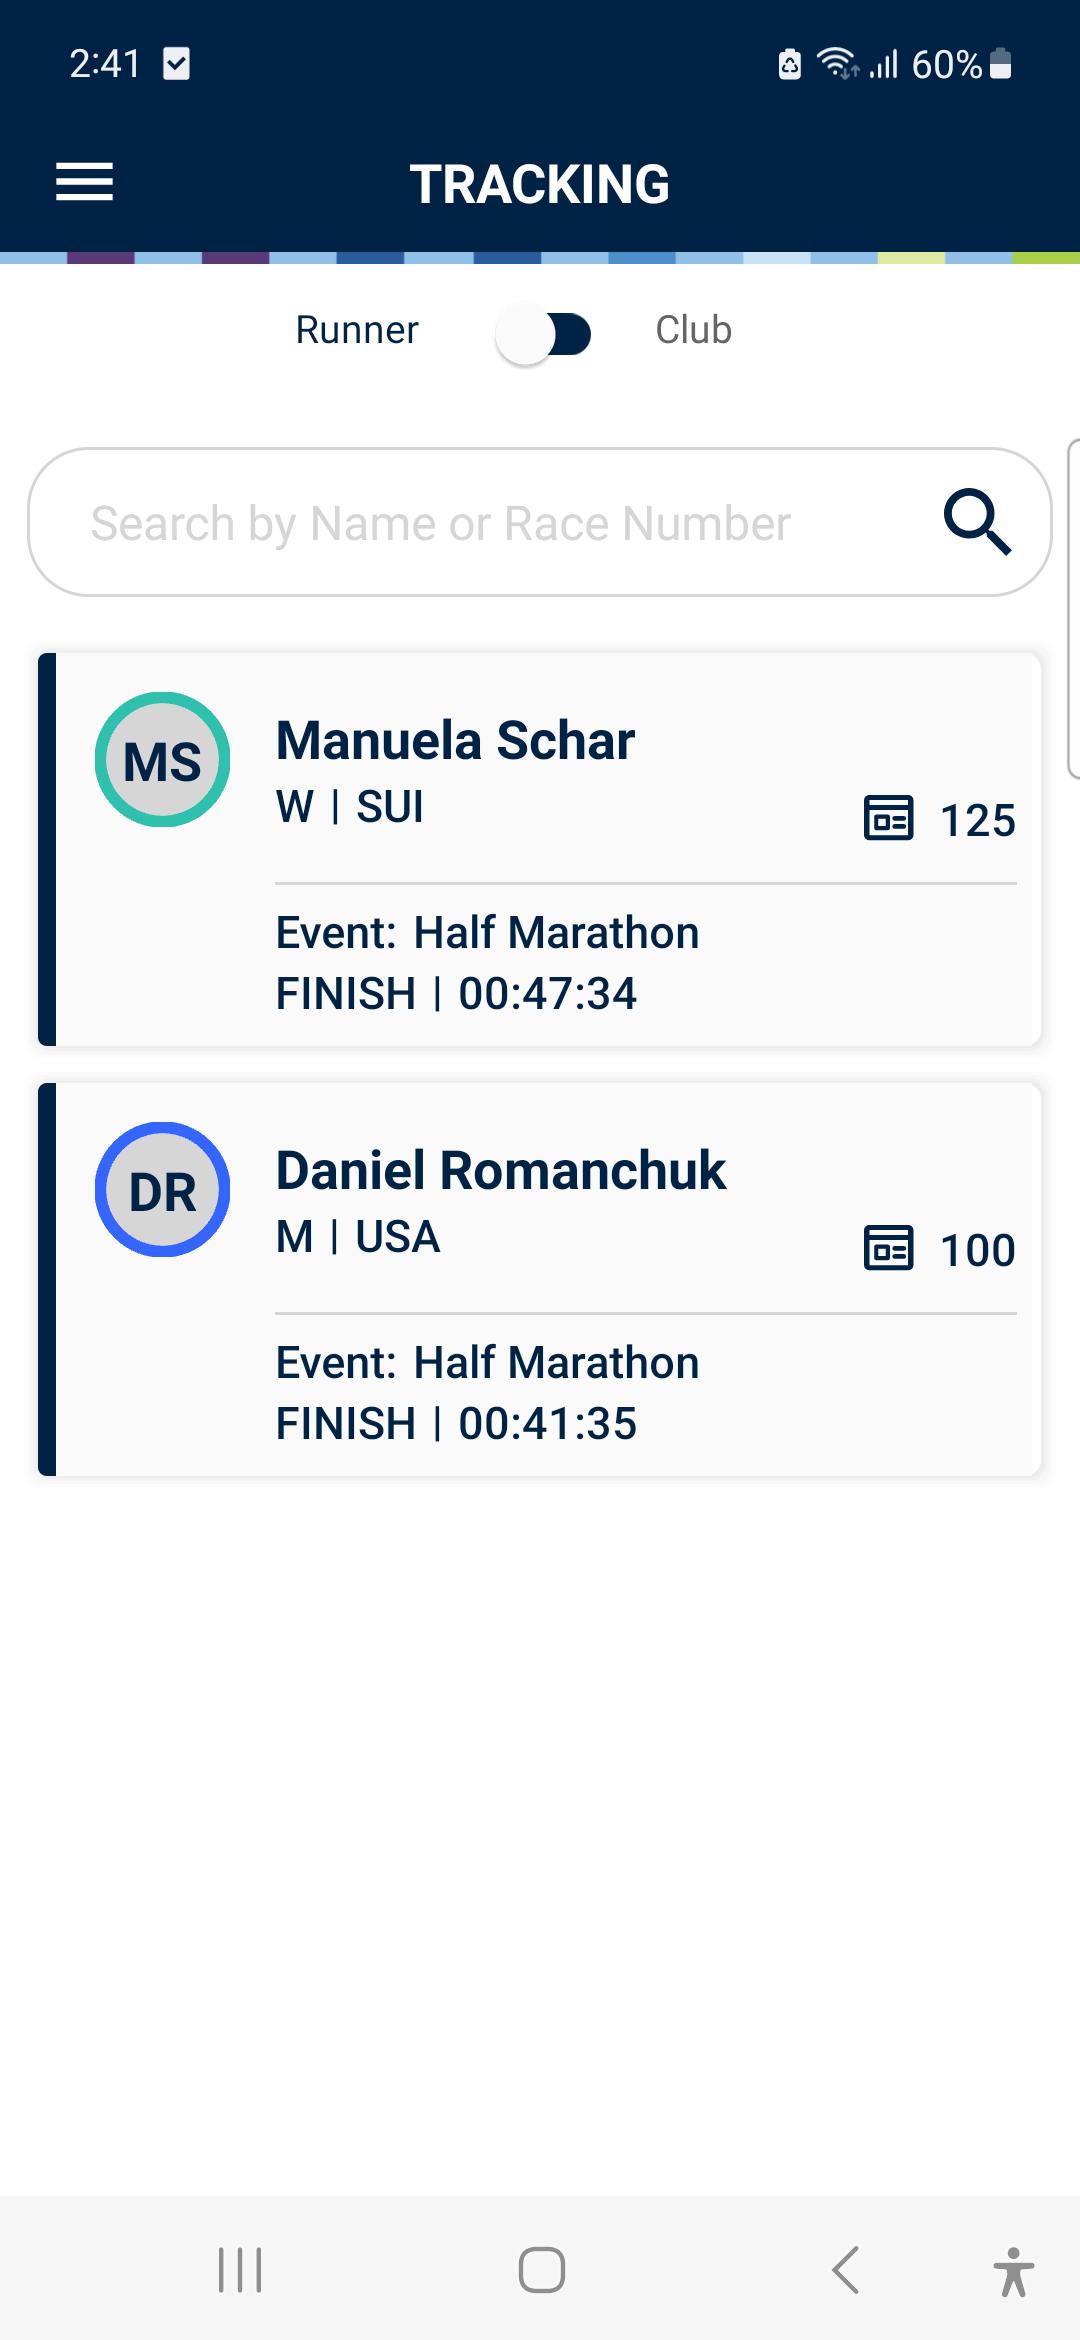Open recent apps navigation button
The width and height of the screenshot is (1080, 2340).
click(240, 2270)
